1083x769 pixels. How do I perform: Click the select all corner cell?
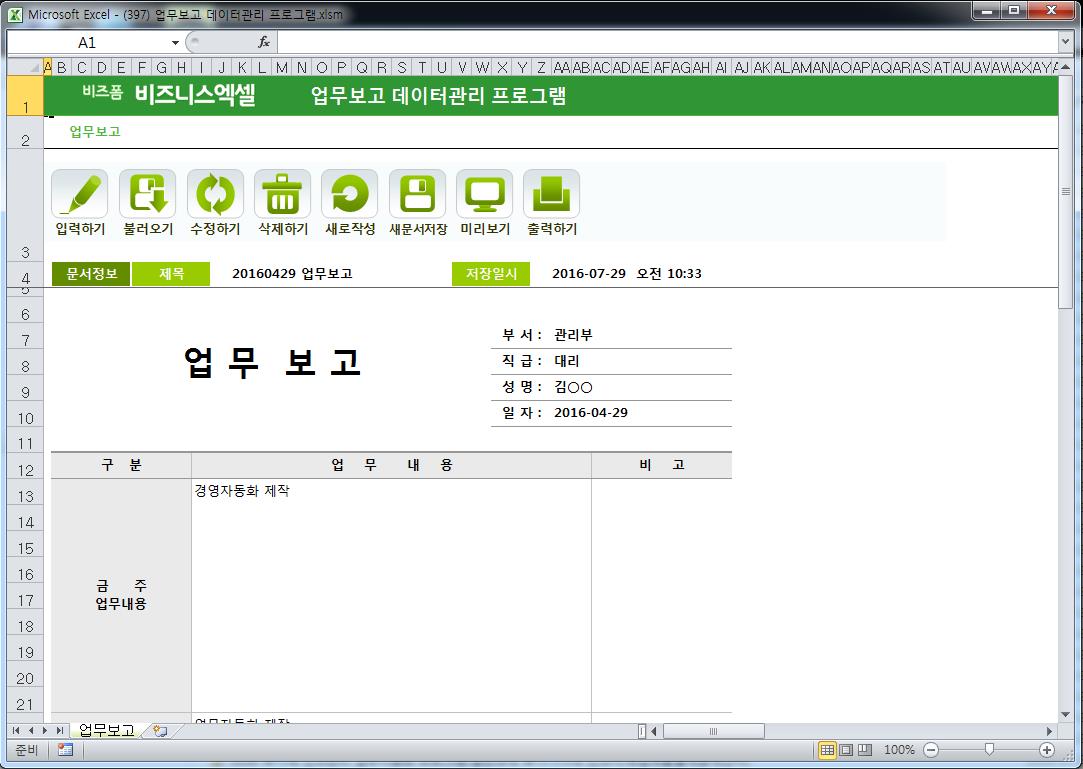coord(25,67)
